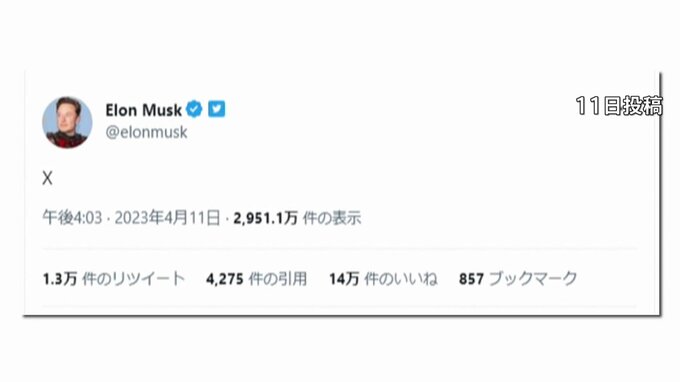Click the 2023年4月11日 date
Screen dimensions: 680x382
167,218
